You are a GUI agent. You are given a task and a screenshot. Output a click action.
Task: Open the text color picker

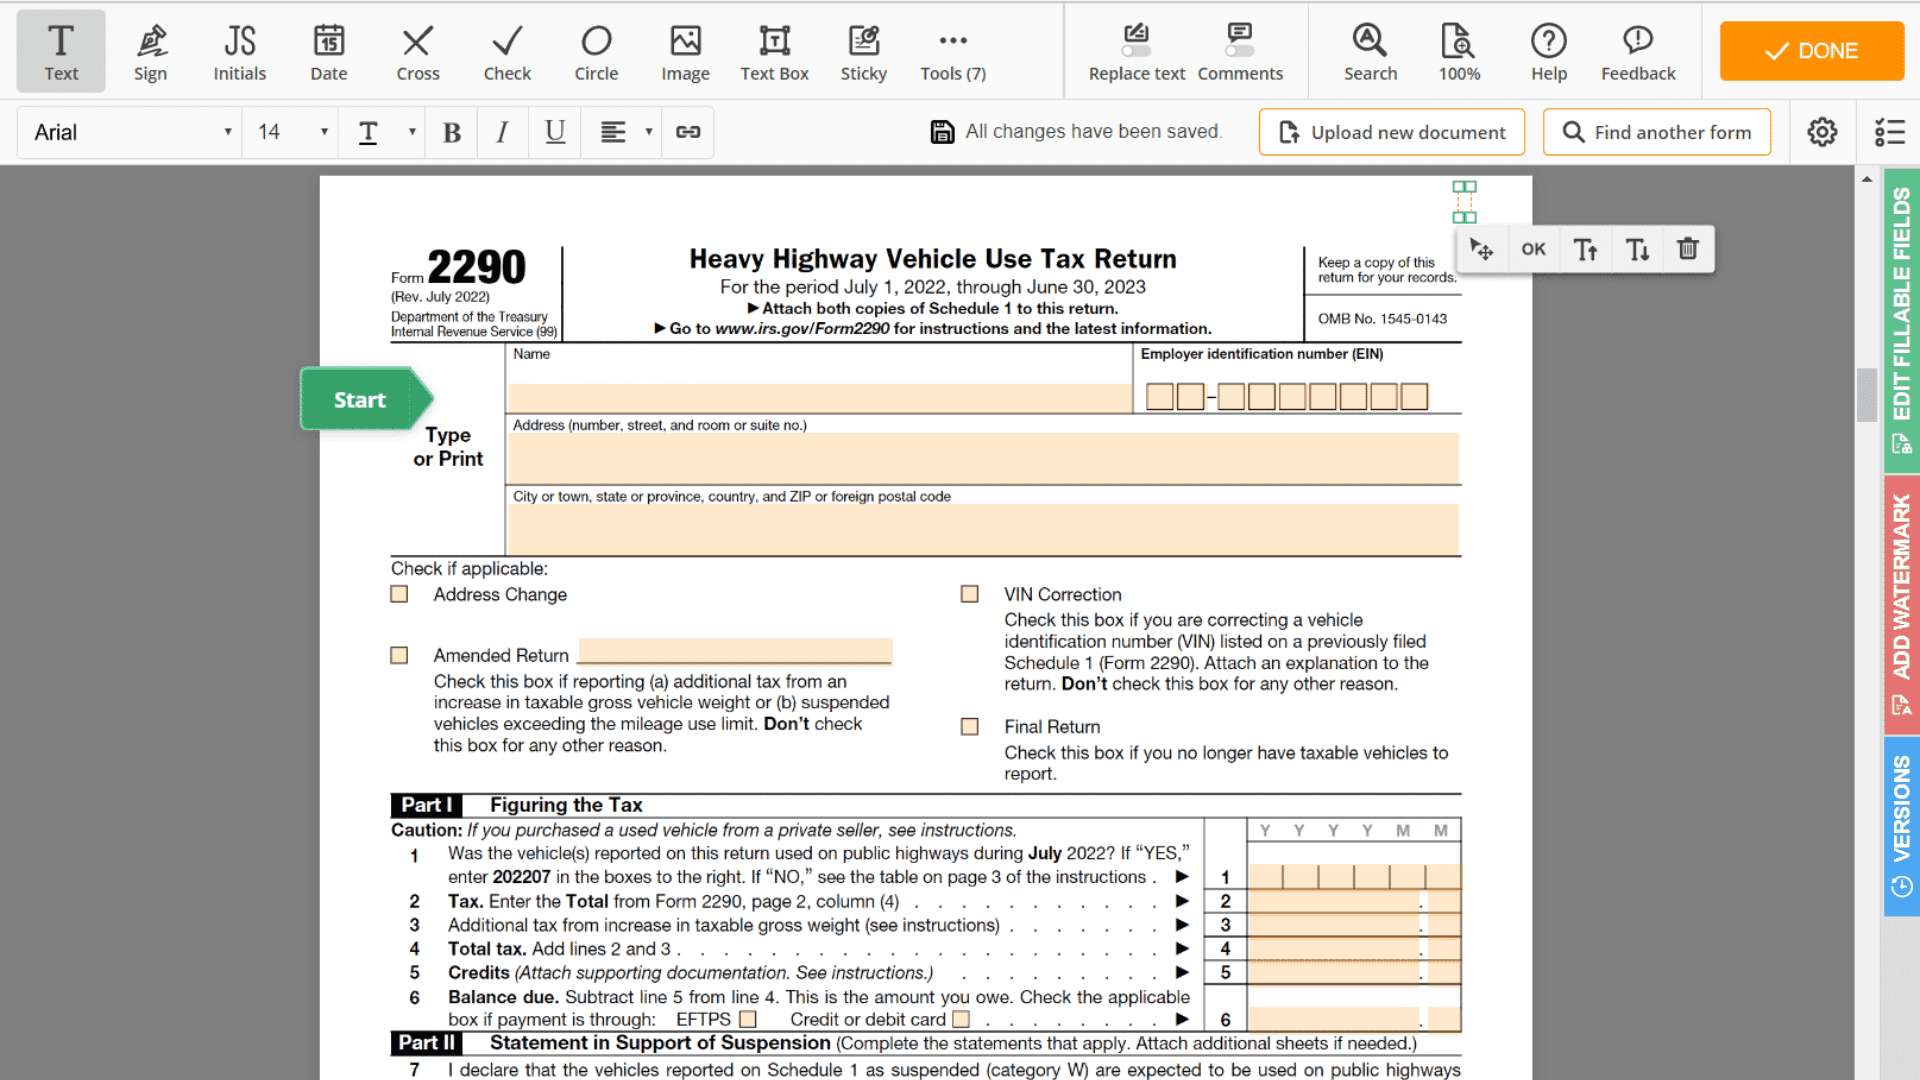tap(368, 132)
